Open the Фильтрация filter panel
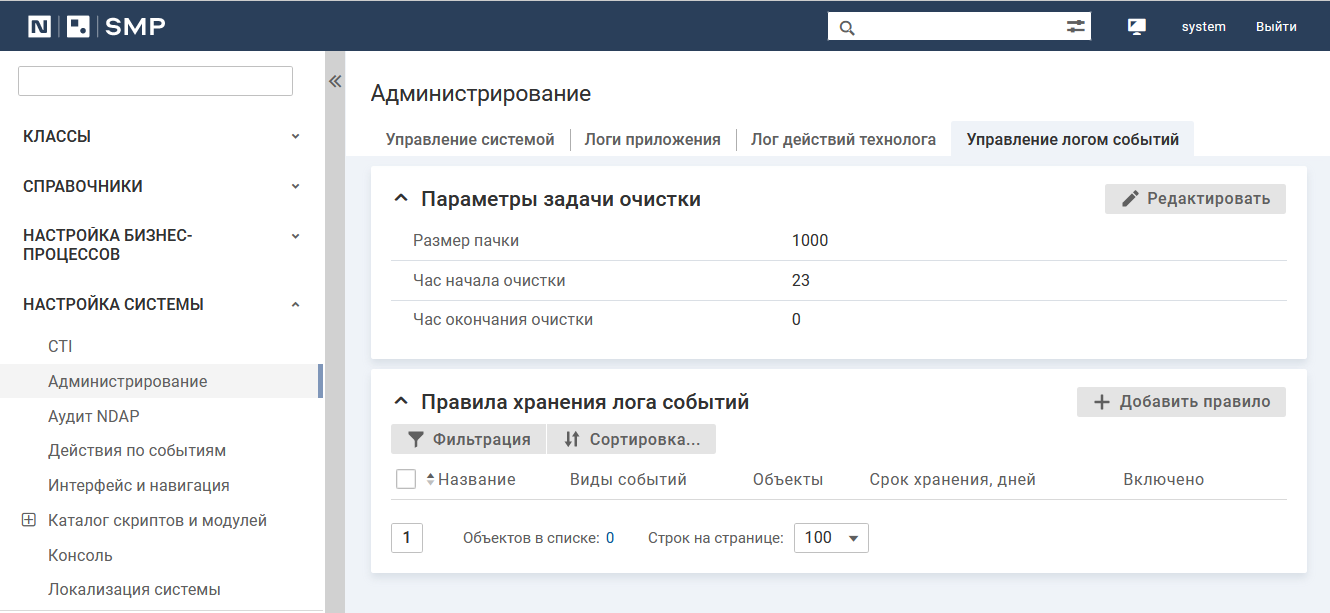 click(x=468, y=439)
